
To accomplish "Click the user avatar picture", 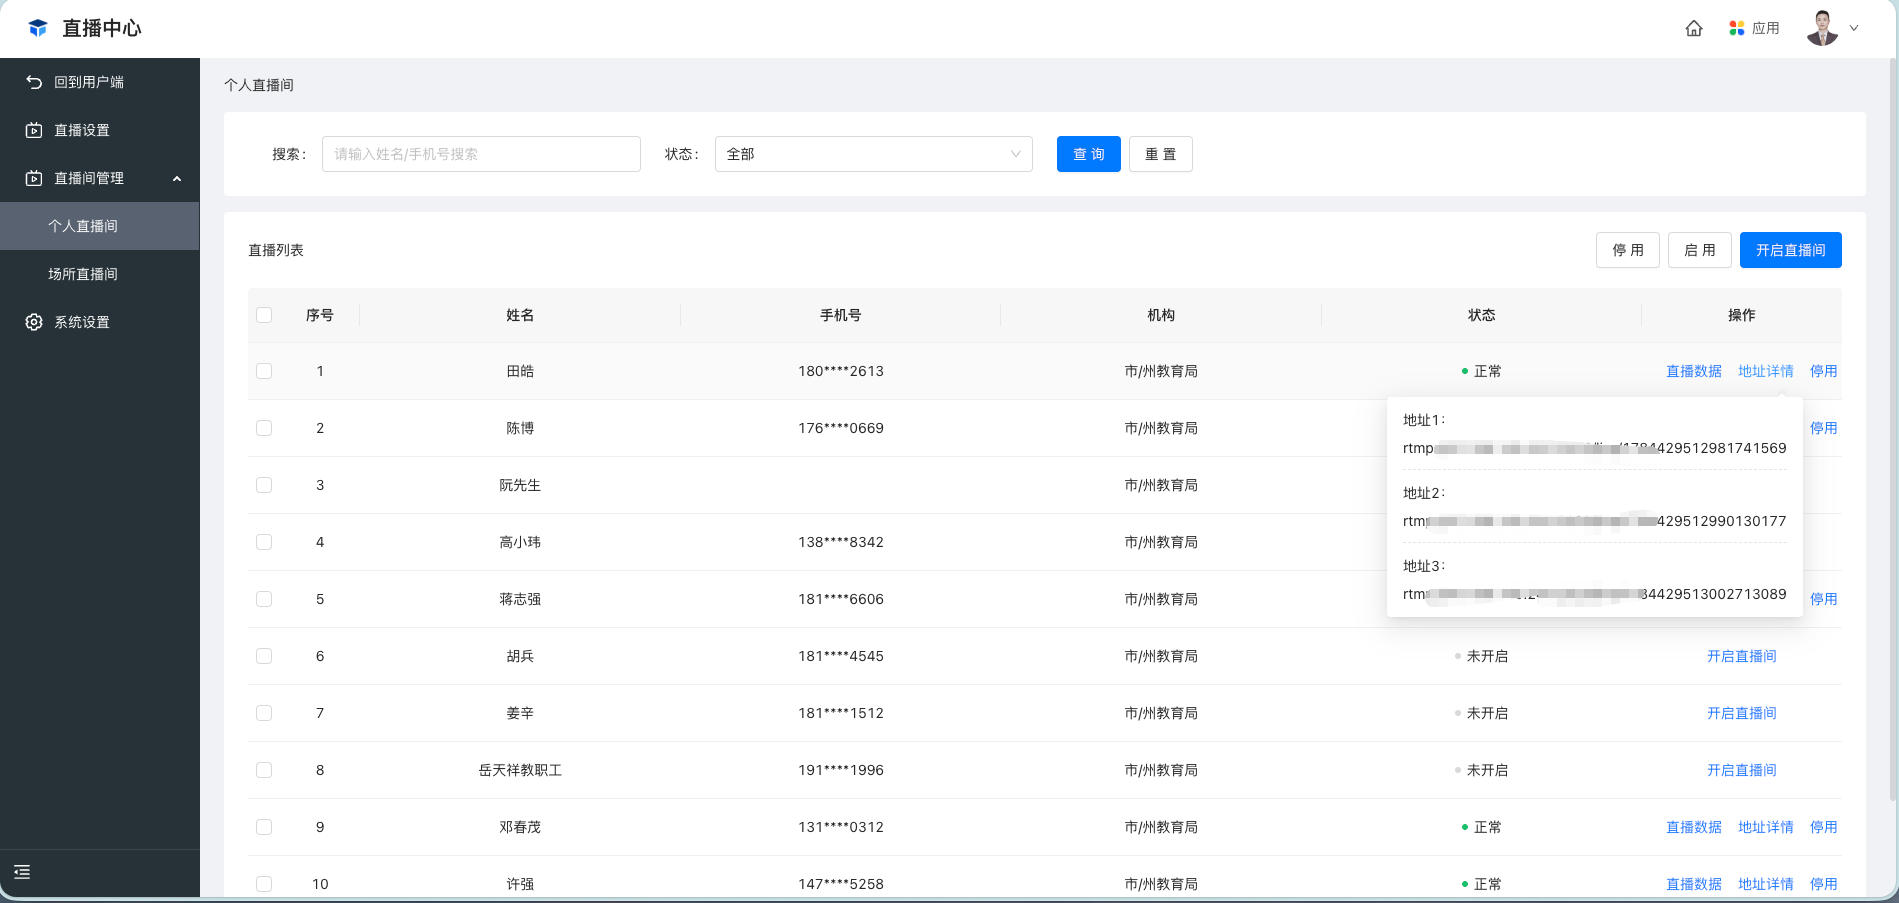I will click(1822, 28).
